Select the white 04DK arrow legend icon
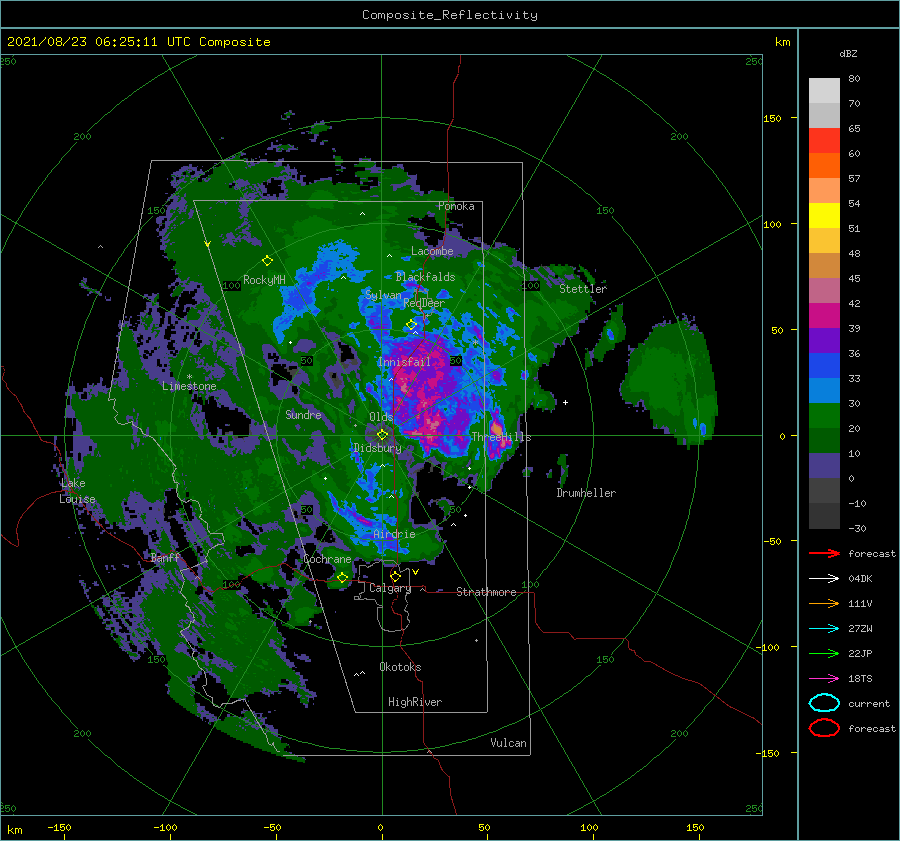The image size is (900, 841). point(824,578)
